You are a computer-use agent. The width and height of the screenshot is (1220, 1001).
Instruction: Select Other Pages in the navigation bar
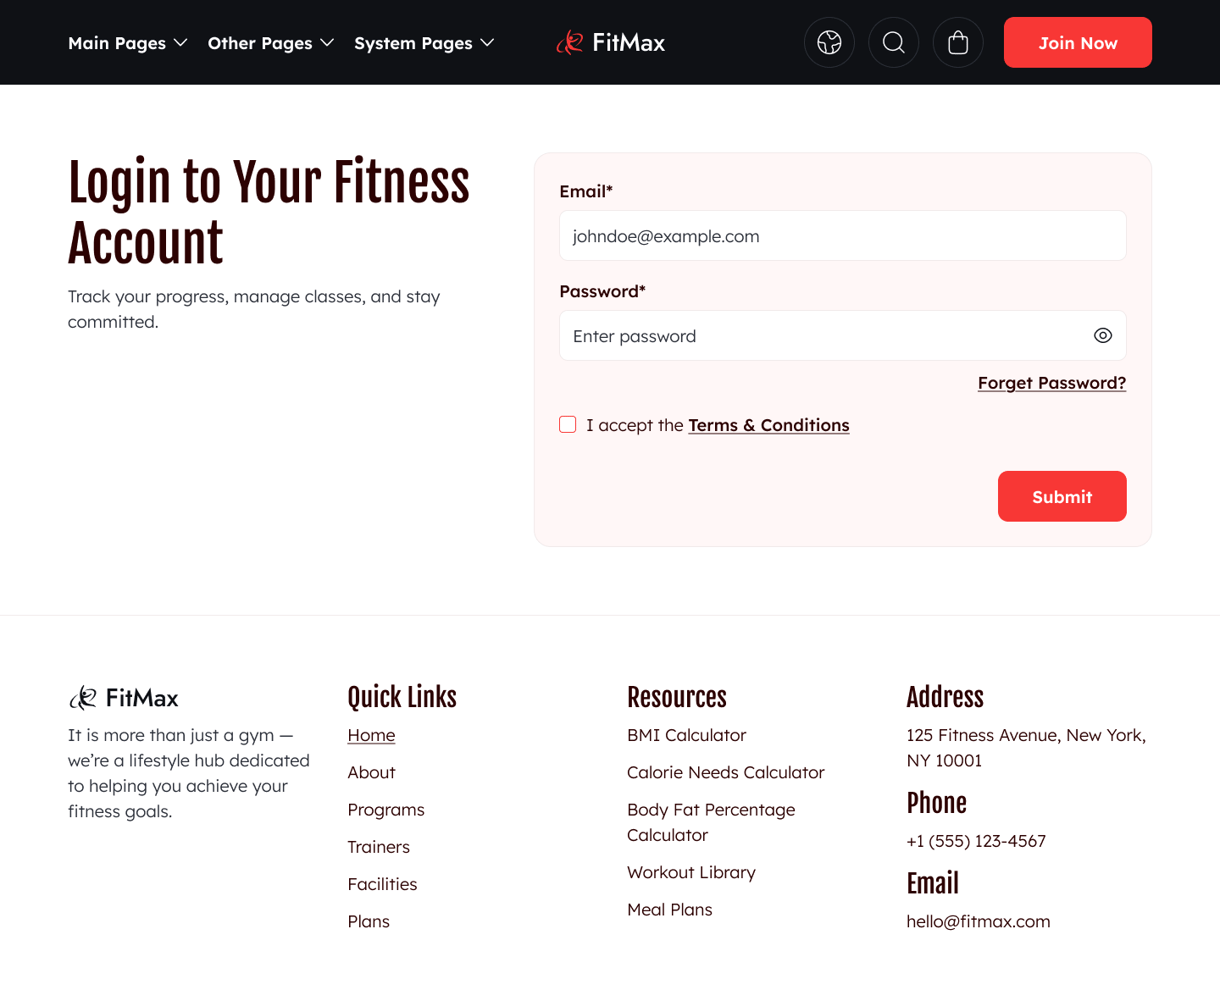coord(260,42)
